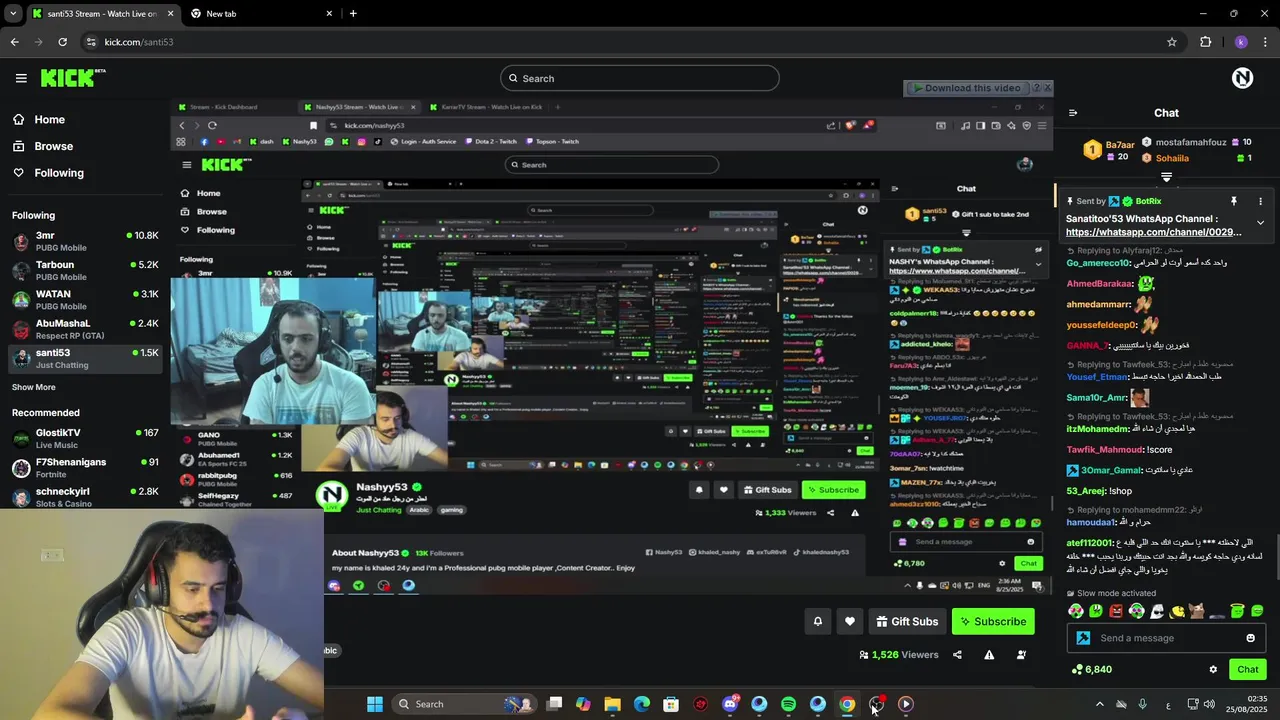Click the notification bell button
This screenshot has height=720, width=1280.
tap(817, 621)
